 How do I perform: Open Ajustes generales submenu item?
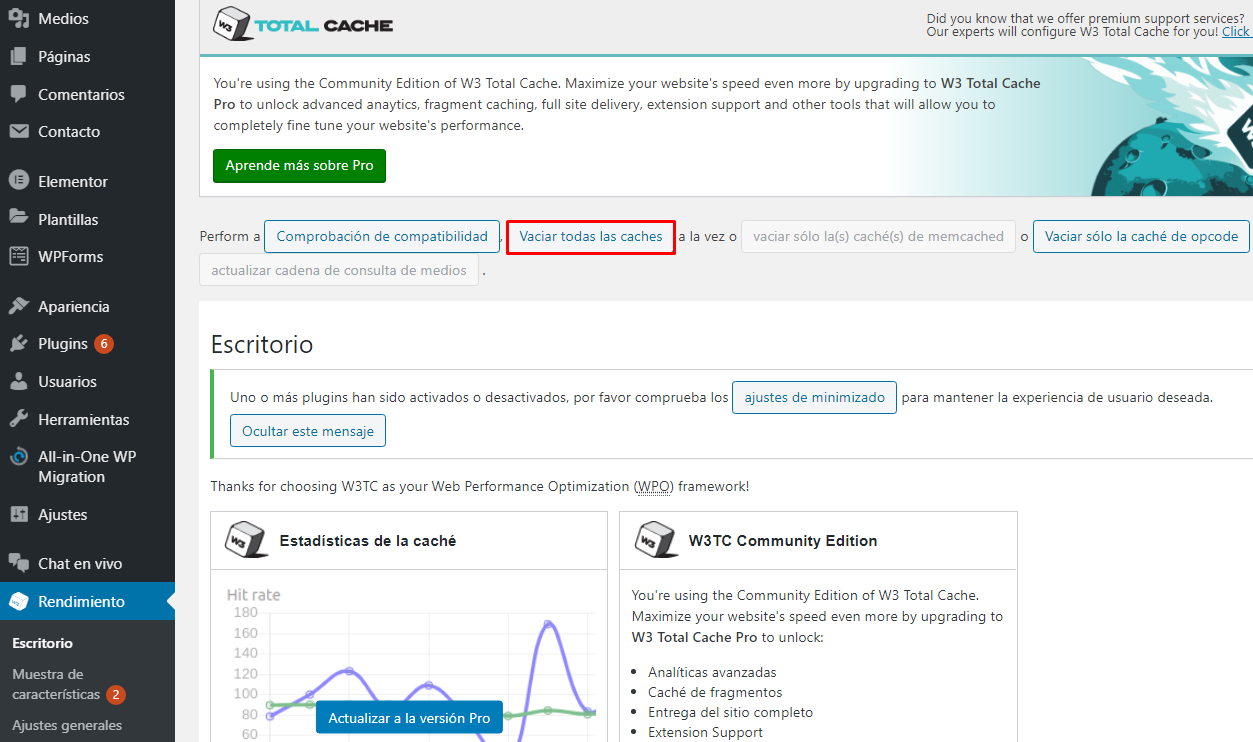tap(67, 725)
